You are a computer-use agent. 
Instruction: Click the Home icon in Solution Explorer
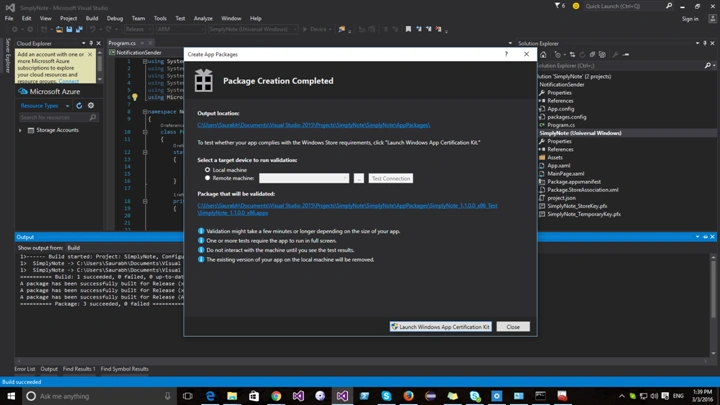pos(543,55)
